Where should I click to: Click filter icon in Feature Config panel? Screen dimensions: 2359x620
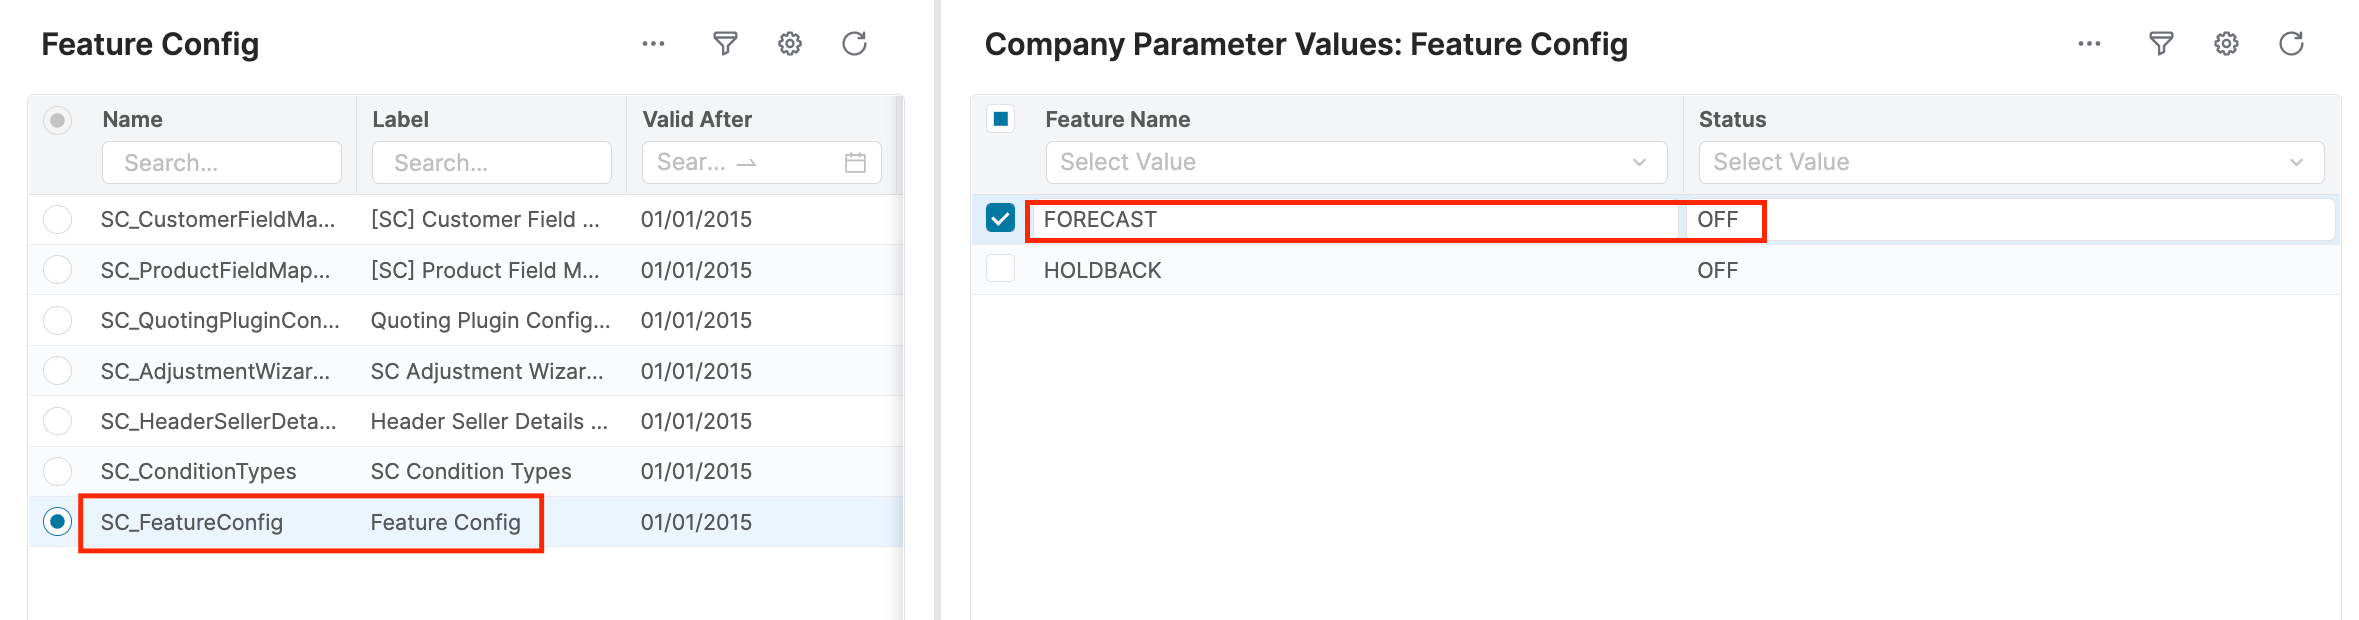click(725, 44)
